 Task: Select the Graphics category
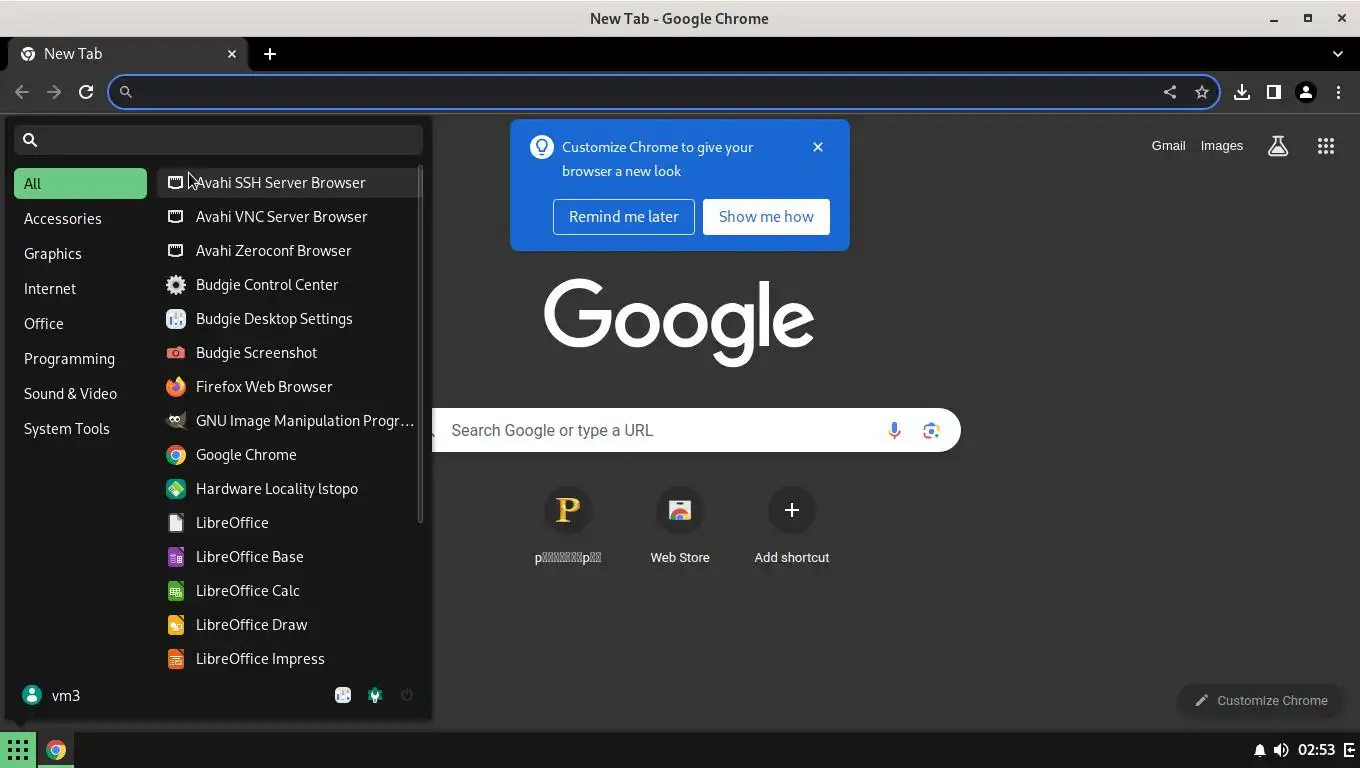pyautogui.click(x=80, y=253)
